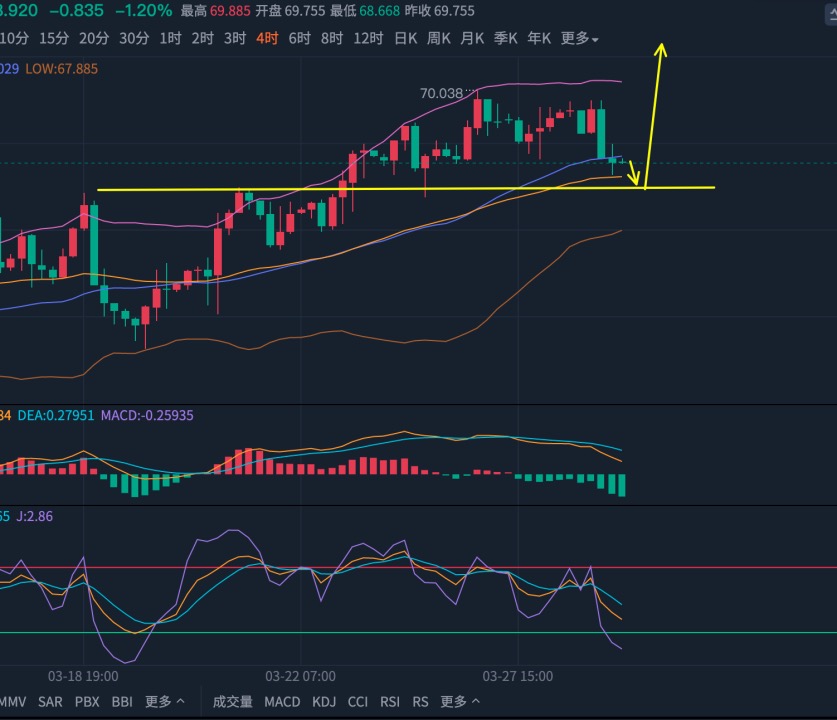Select the 6时 chart interval
The width and height of the screenshot is (837, 720).
pos(299,38)
